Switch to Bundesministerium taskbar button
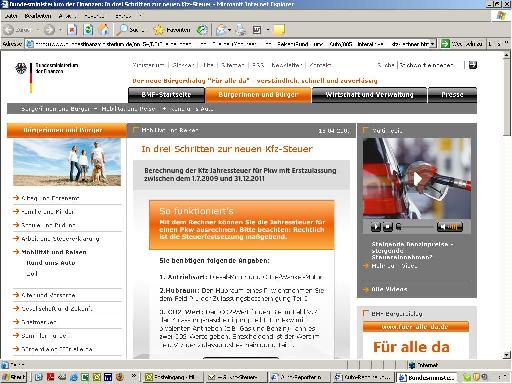The height and width of the screenshot is (384, 512). click(427, 377)
